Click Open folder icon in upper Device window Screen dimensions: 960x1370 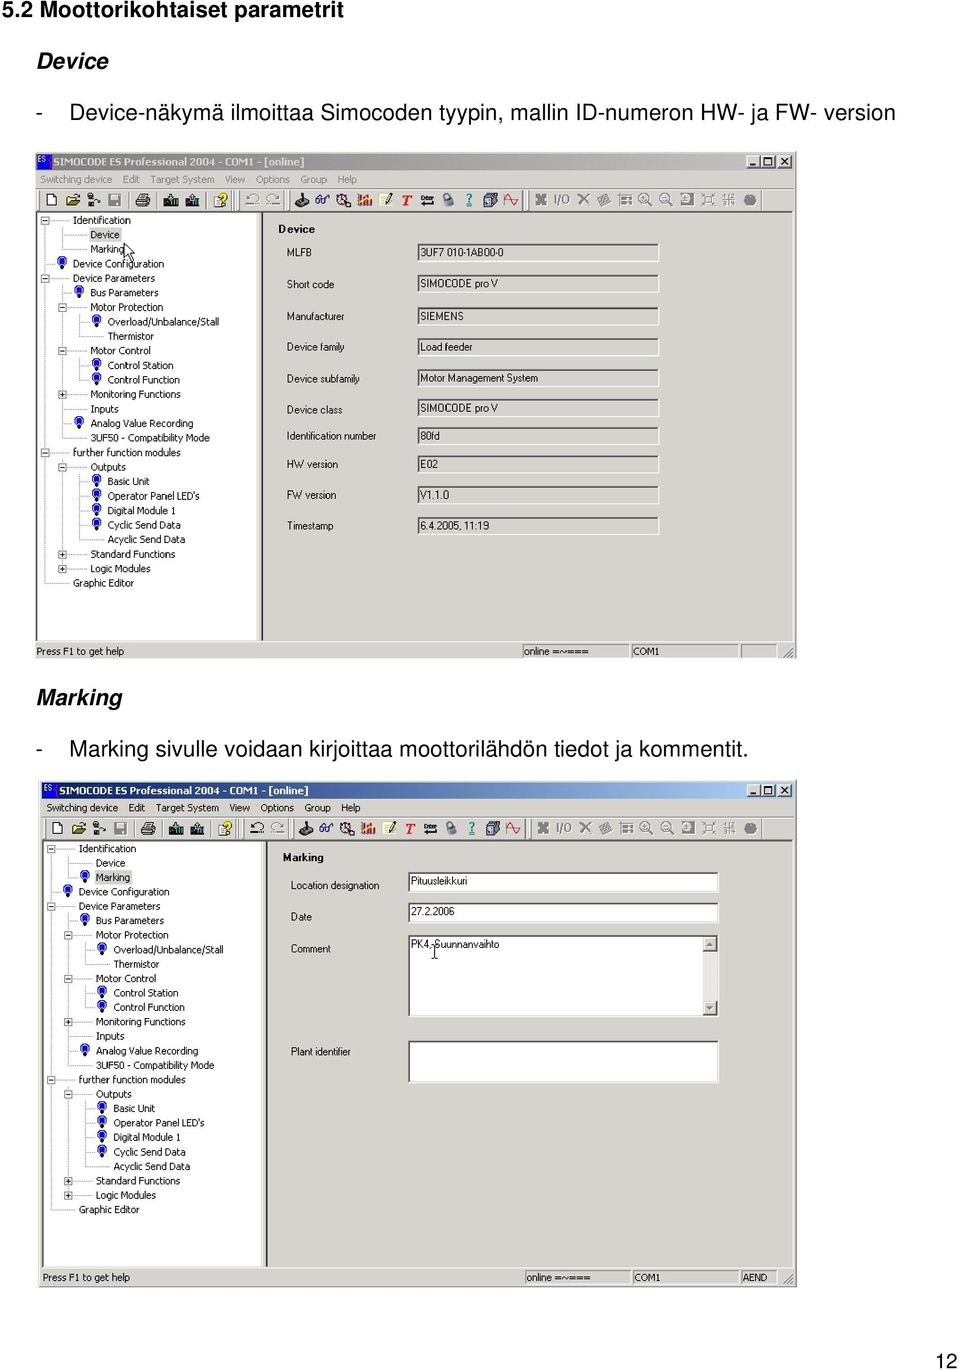pos(73,200)
